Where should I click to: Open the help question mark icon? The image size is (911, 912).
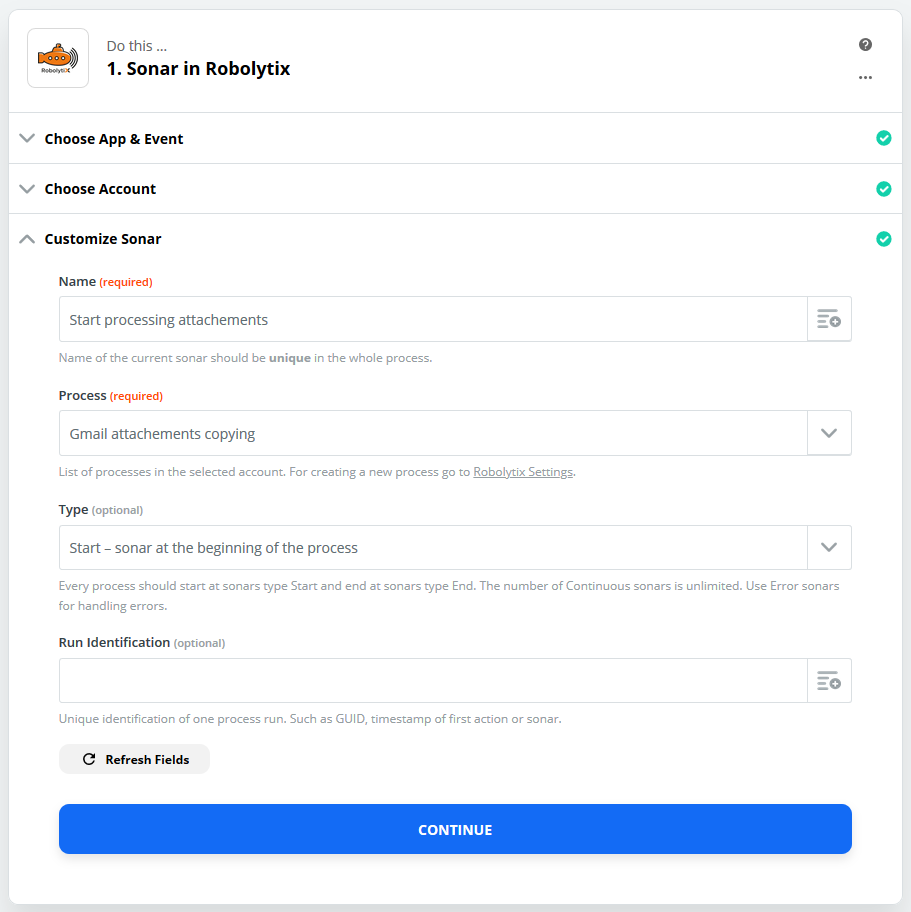click(865, 45)
